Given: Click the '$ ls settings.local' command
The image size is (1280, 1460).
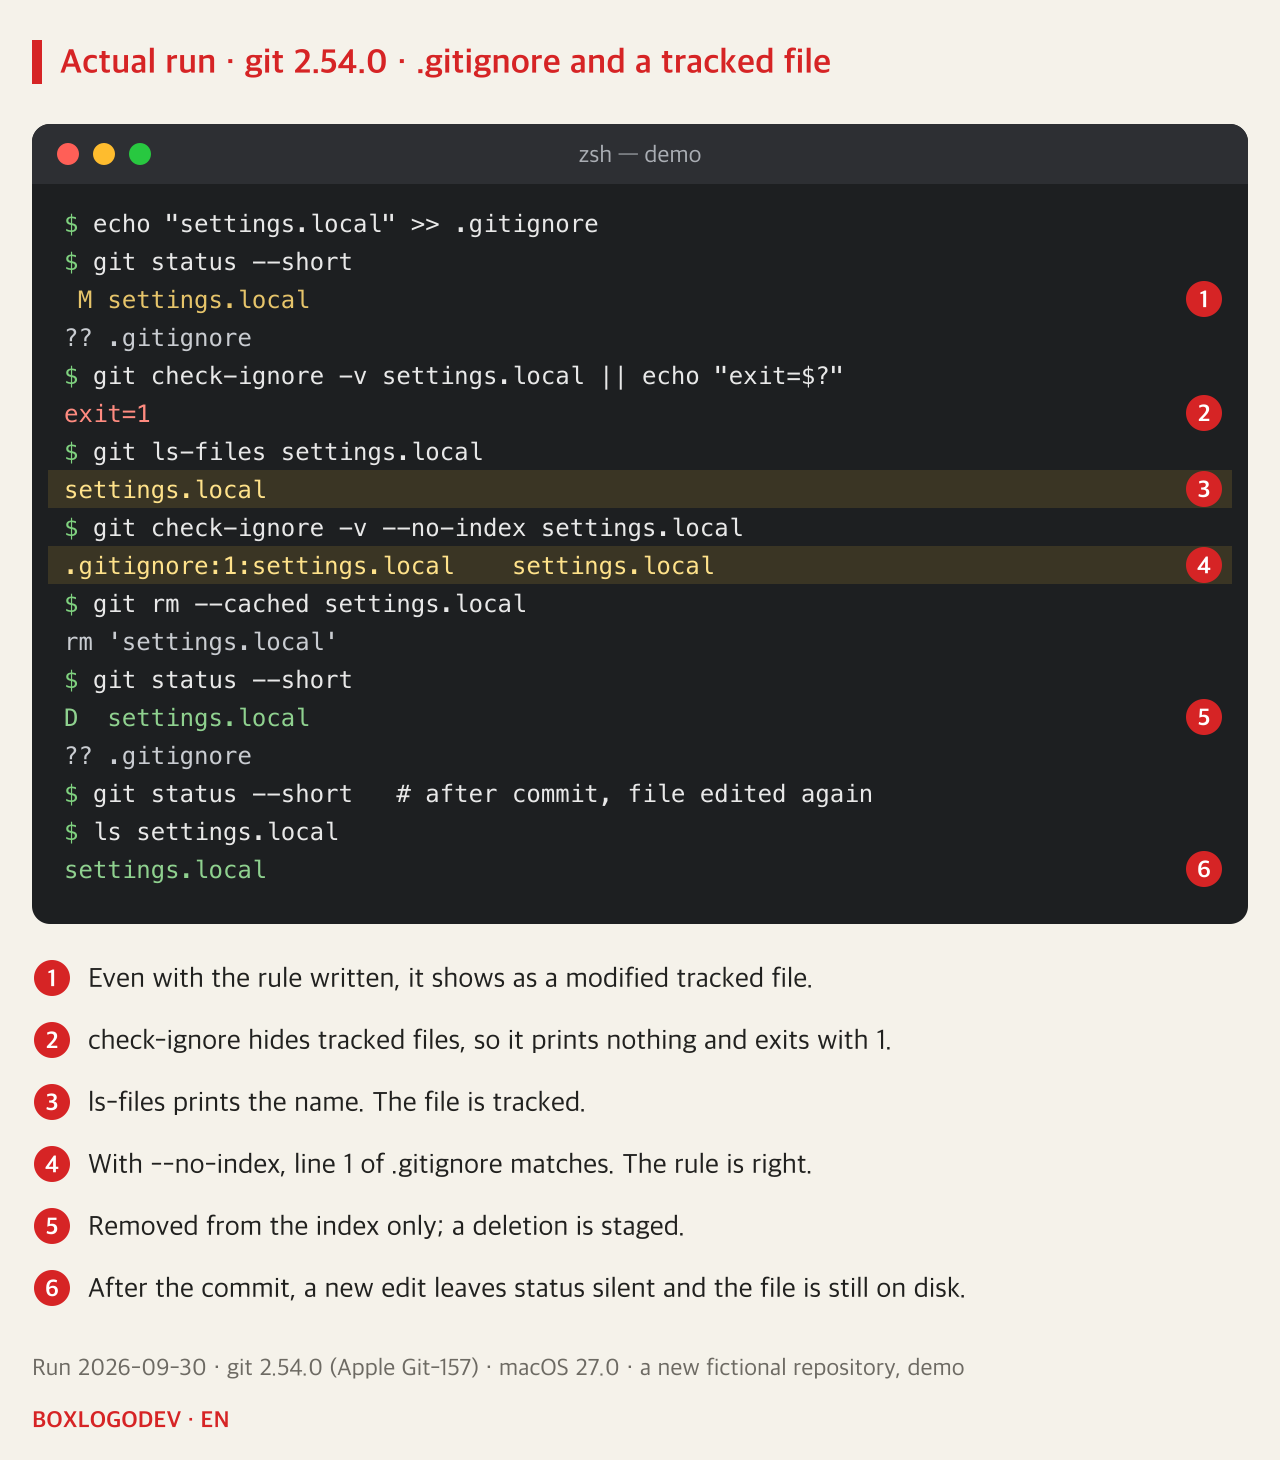Looking at the screenshot, I should coord(202,832).
